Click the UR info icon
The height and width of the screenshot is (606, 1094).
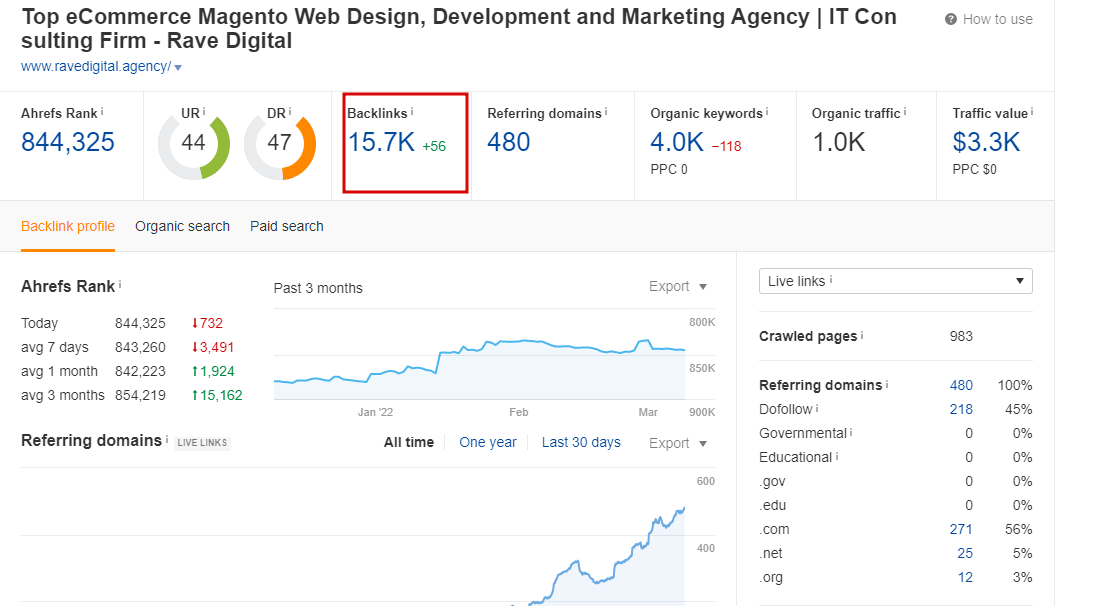[205, 110]
